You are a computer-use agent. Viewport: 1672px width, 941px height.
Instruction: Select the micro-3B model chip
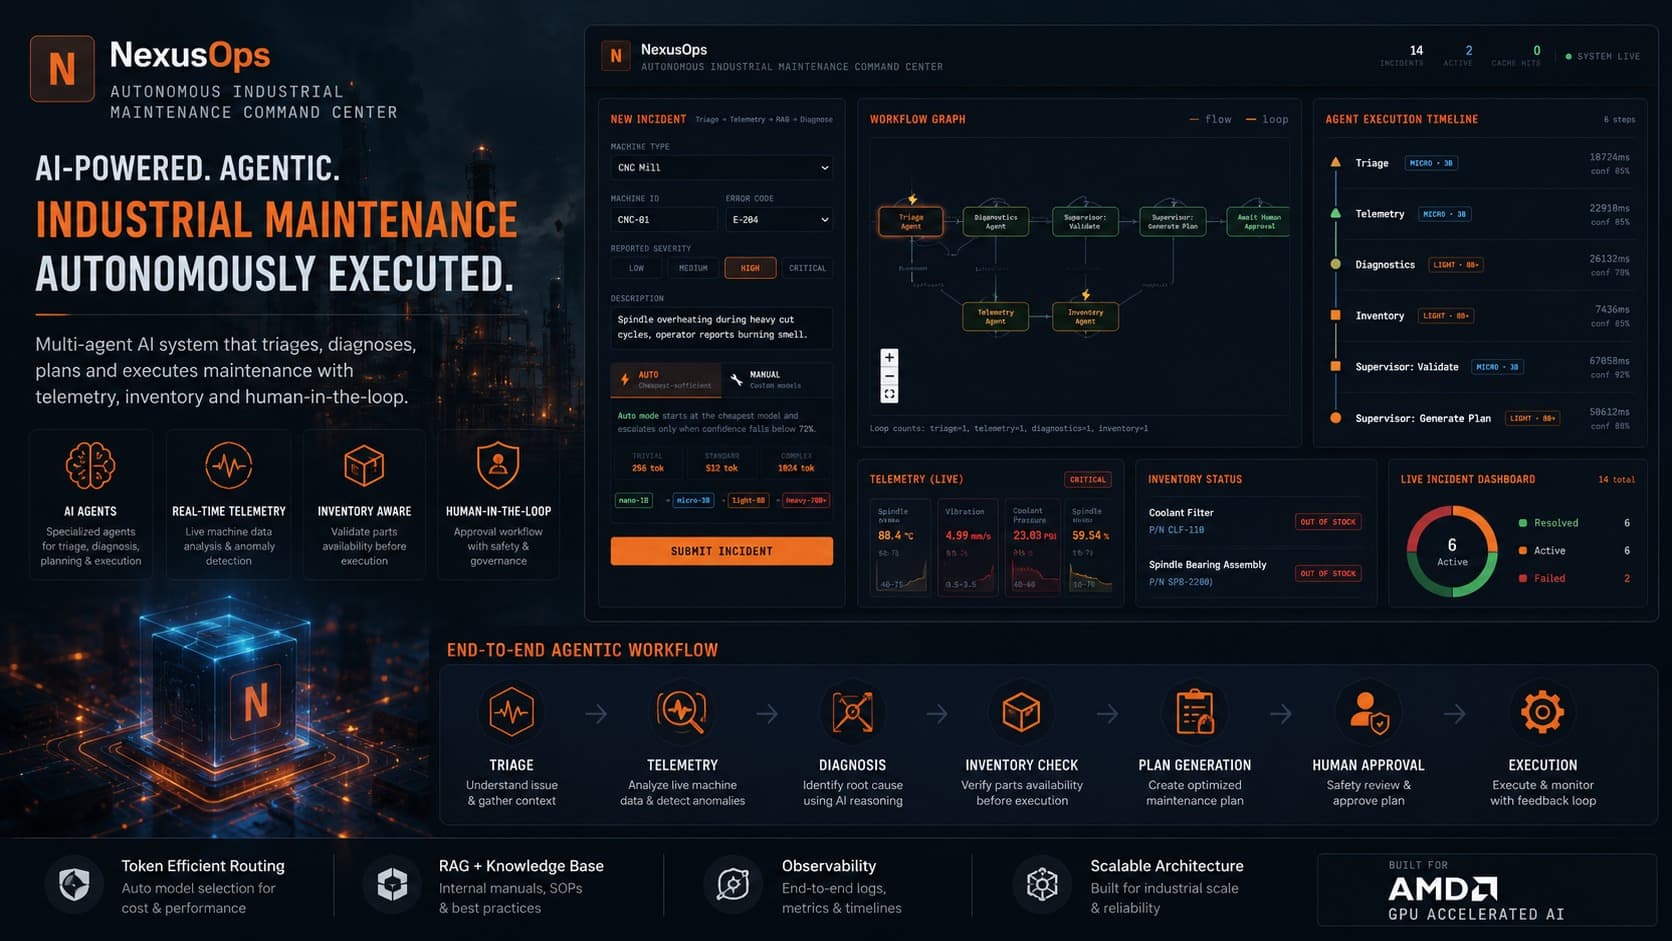693,500
